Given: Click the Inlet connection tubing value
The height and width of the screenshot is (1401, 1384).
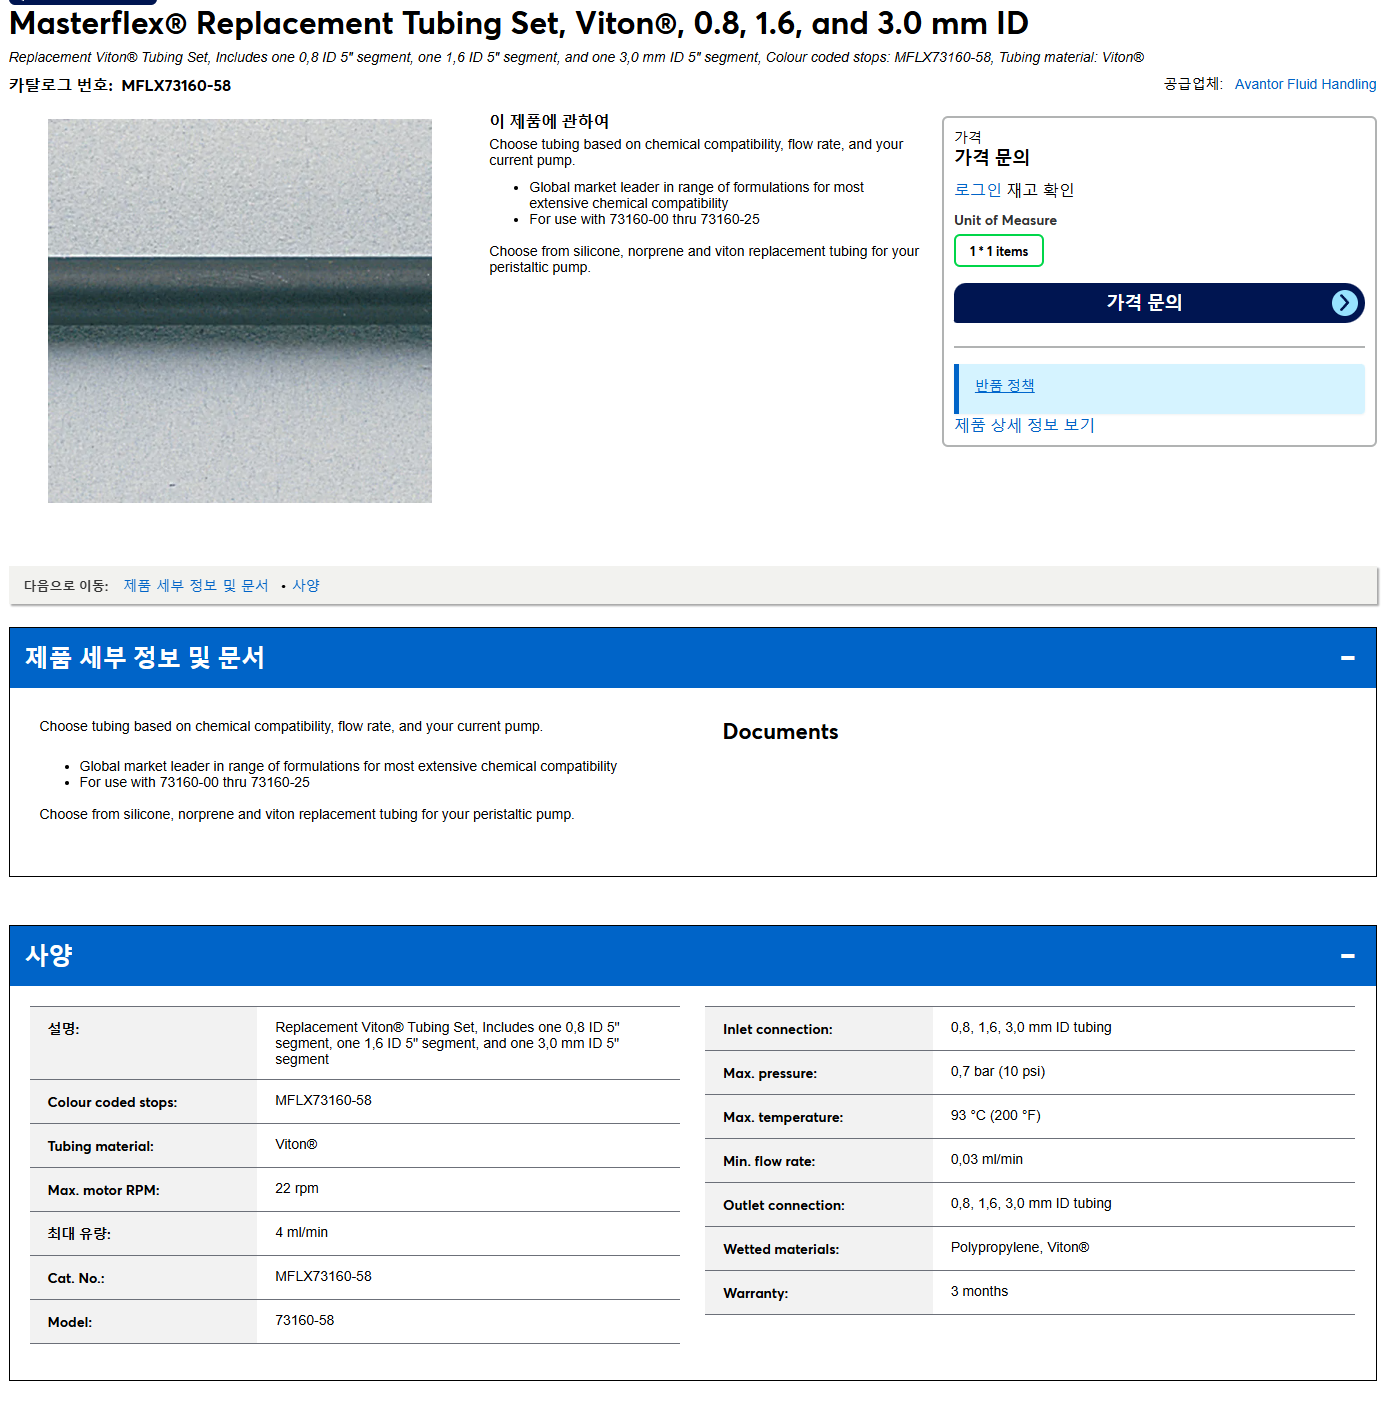Looking at the screenshot, I should click(1031, 1028).
